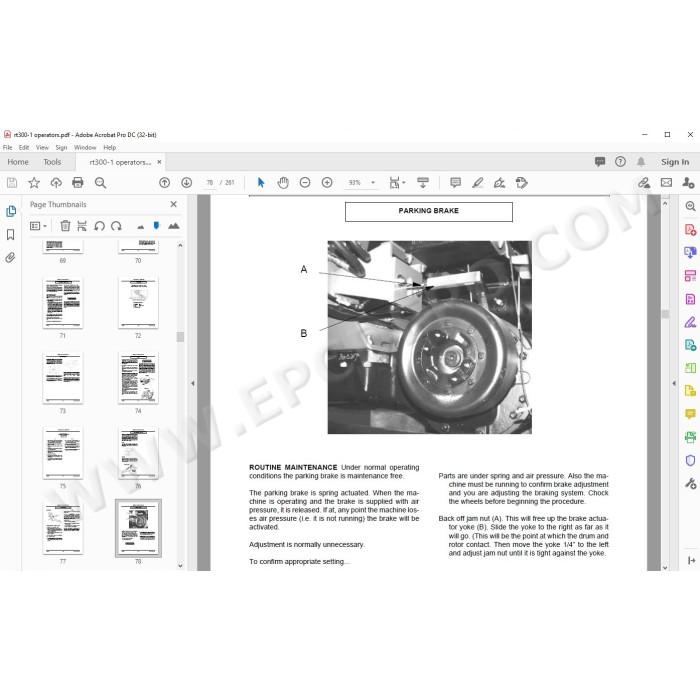
Task: Select page 72 thumbnail
Action: 138,303
